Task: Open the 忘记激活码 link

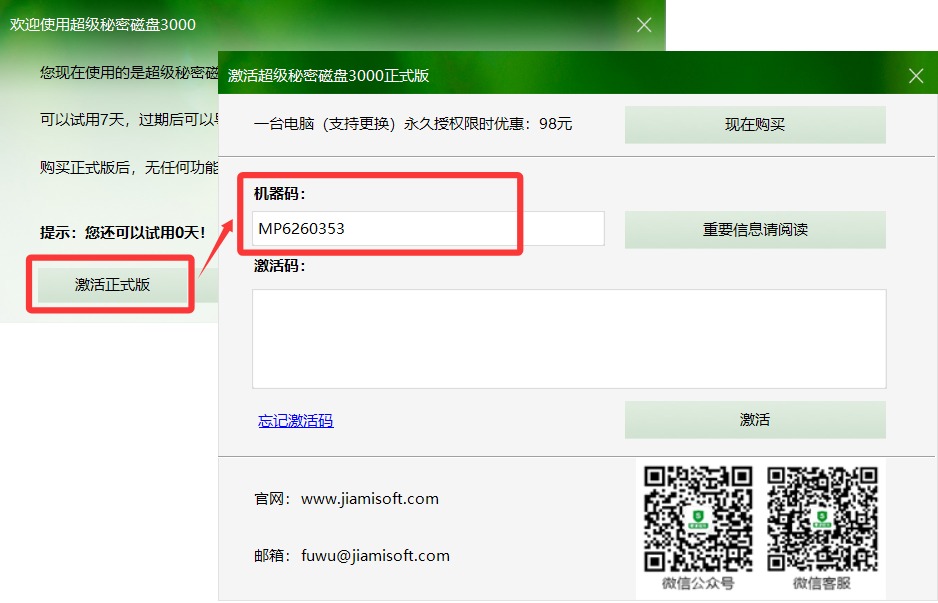Action: click(296, 421)
